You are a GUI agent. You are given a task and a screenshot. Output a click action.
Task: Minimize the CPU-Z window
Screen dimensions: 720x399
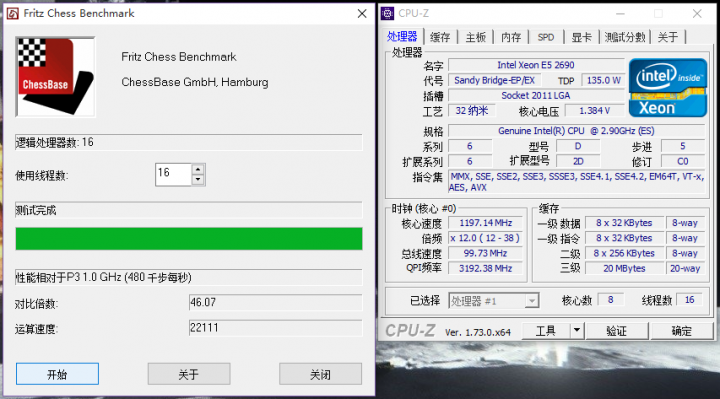[x=620, y=14]
